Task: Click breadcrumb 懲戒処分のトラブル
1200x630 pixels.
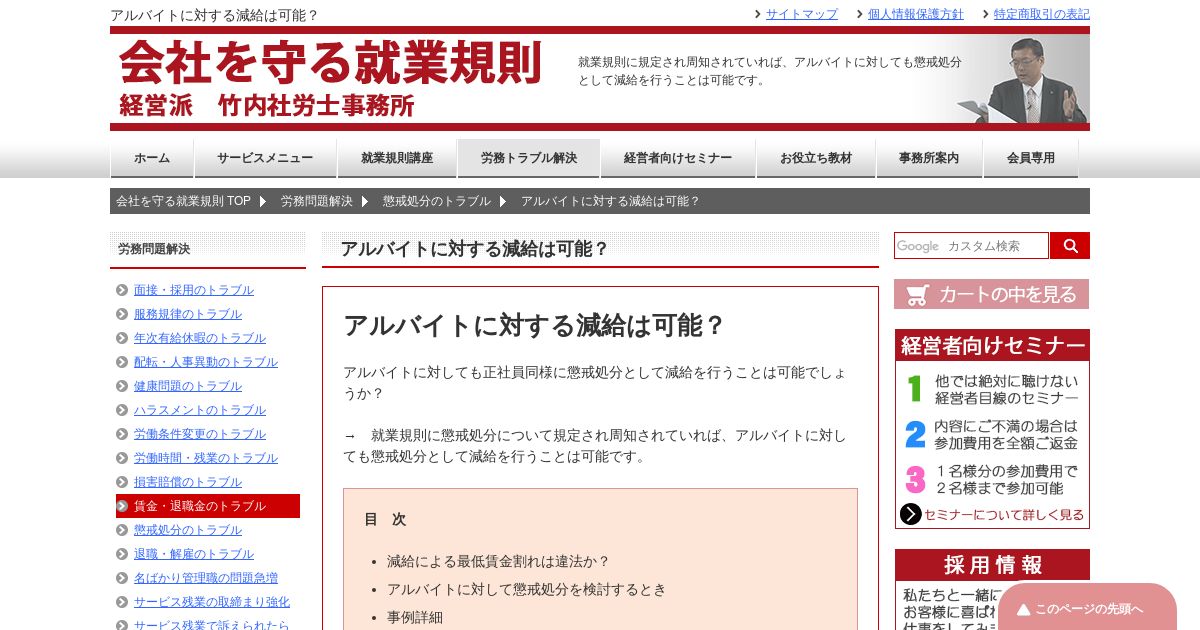Action: tap(437, 201)
